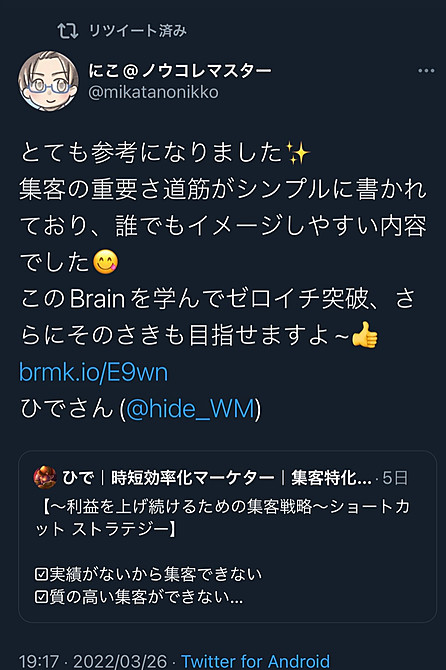
Task: Click the 19:17 · 2022/03/26 timestamp
Action: (x=93, y=661)
